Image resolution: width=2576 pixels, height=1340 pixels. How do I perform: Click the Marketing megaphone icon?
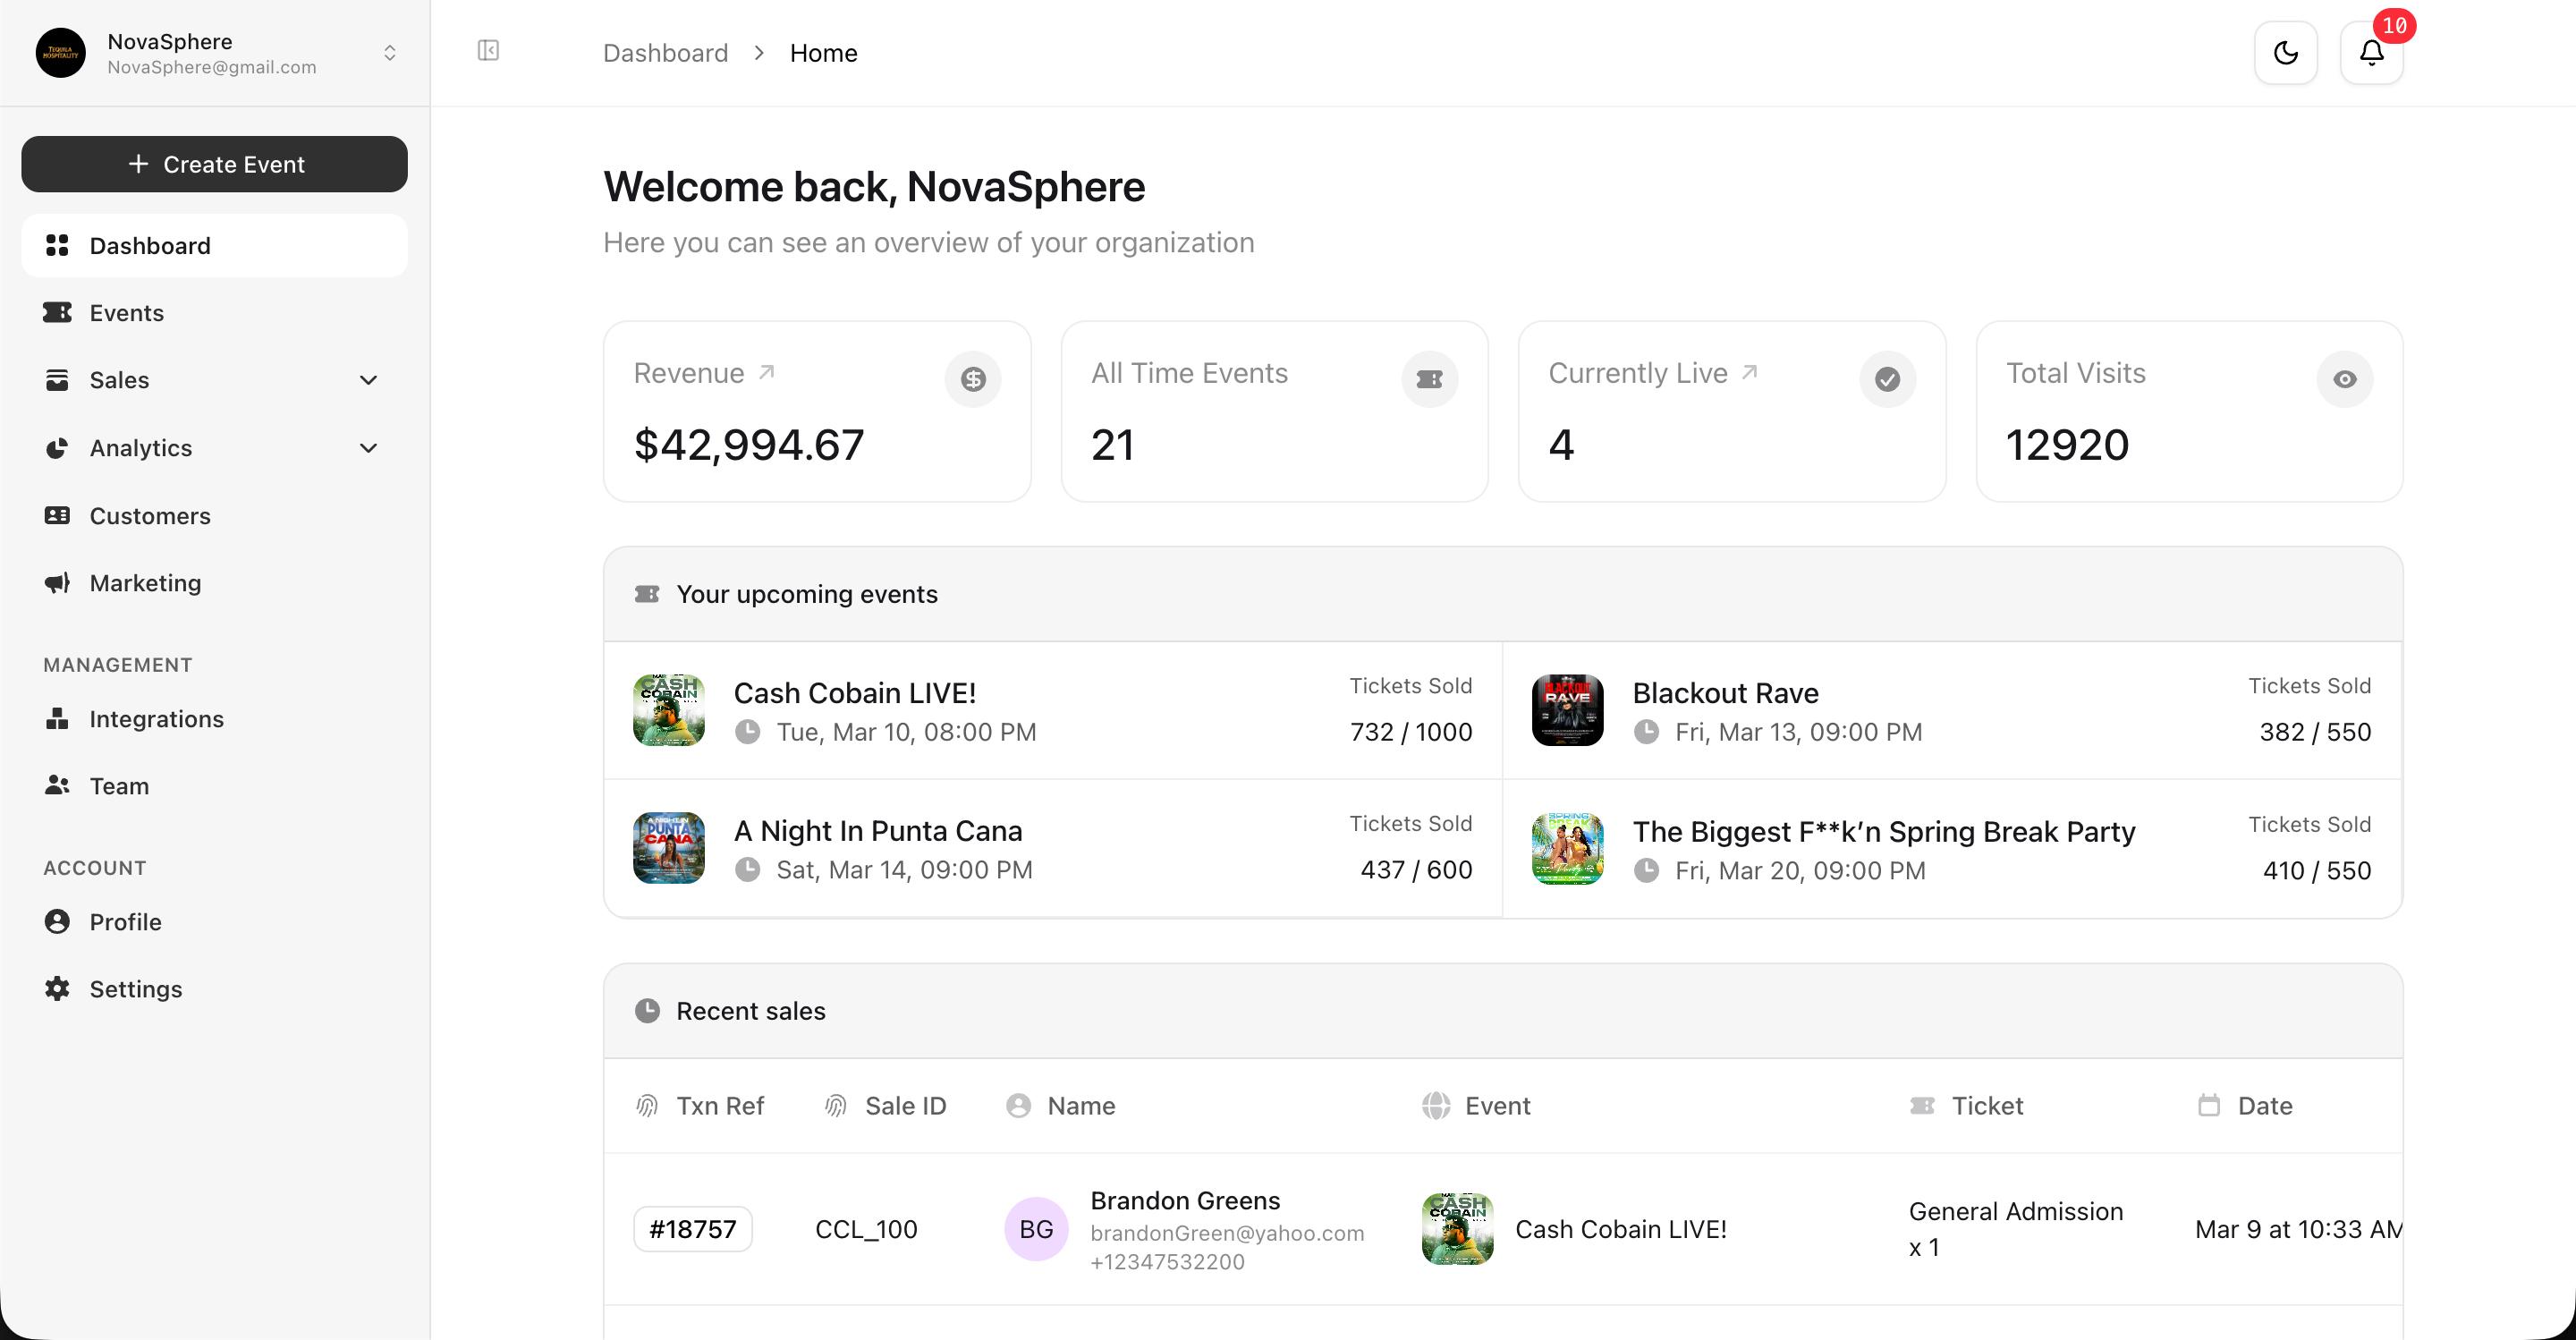point(57,582)
